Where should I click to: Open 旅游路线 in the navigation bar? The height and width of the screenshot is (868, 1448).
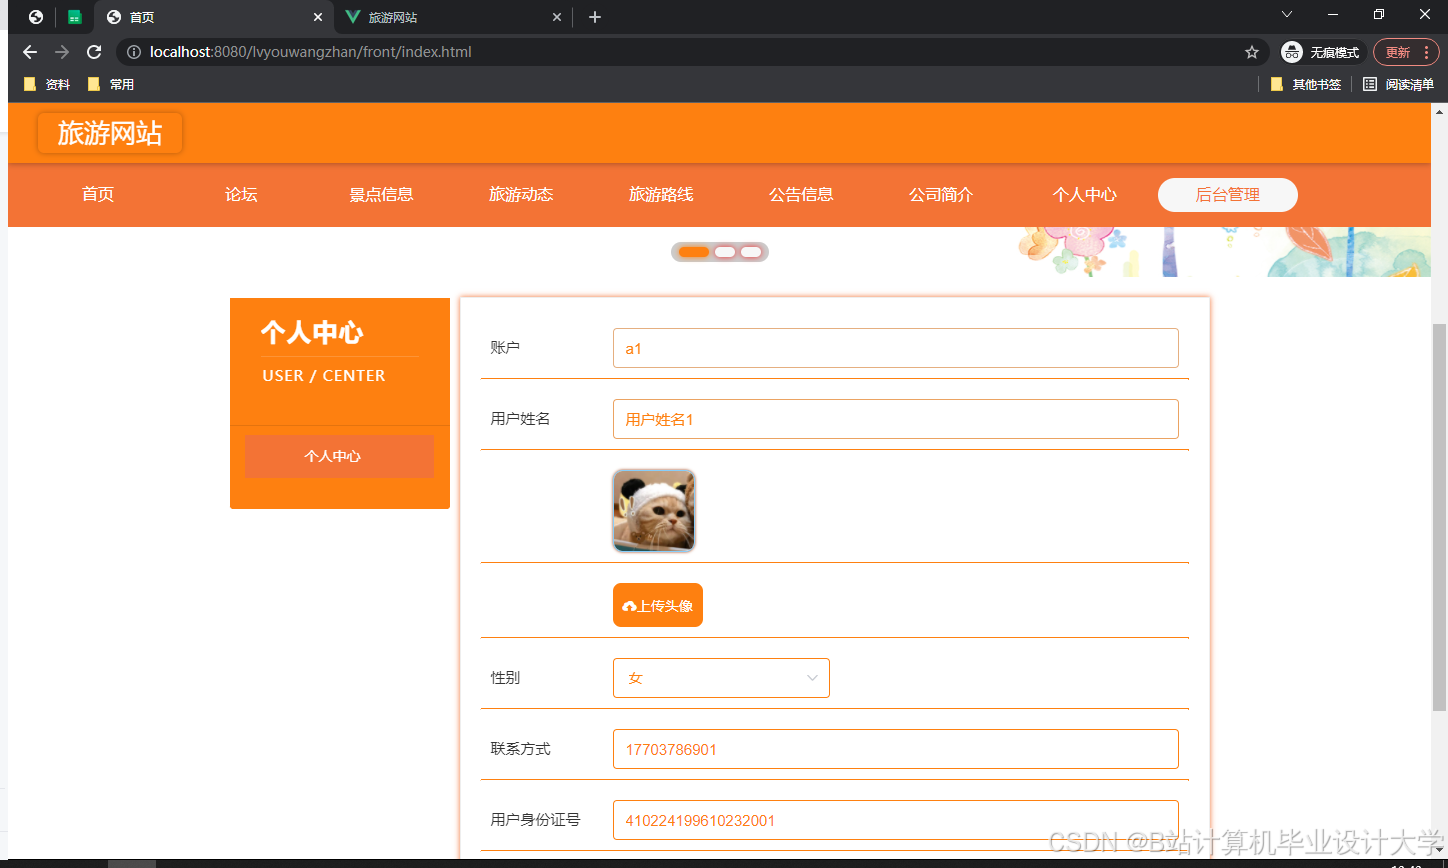pyautogui.click(x=661, y=195)
